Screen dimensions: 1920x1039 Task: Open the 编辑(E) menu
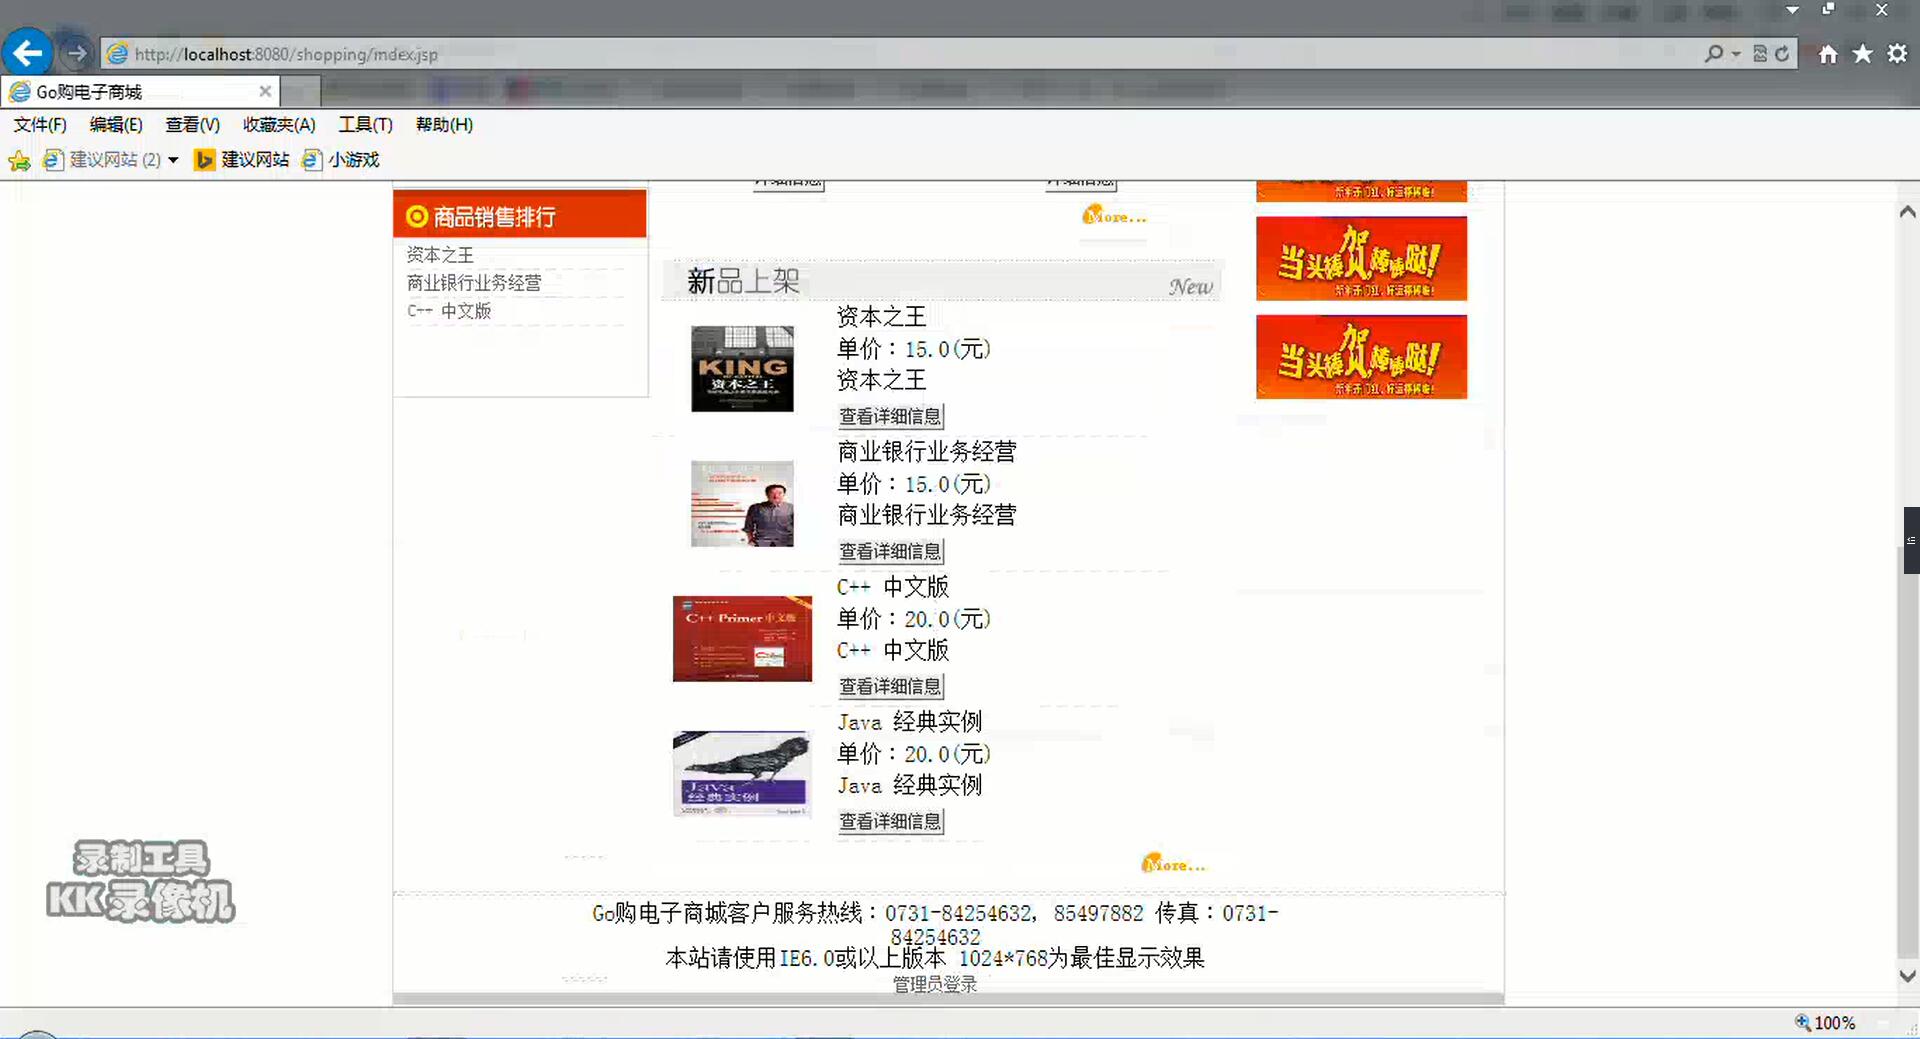click(116, 125)
